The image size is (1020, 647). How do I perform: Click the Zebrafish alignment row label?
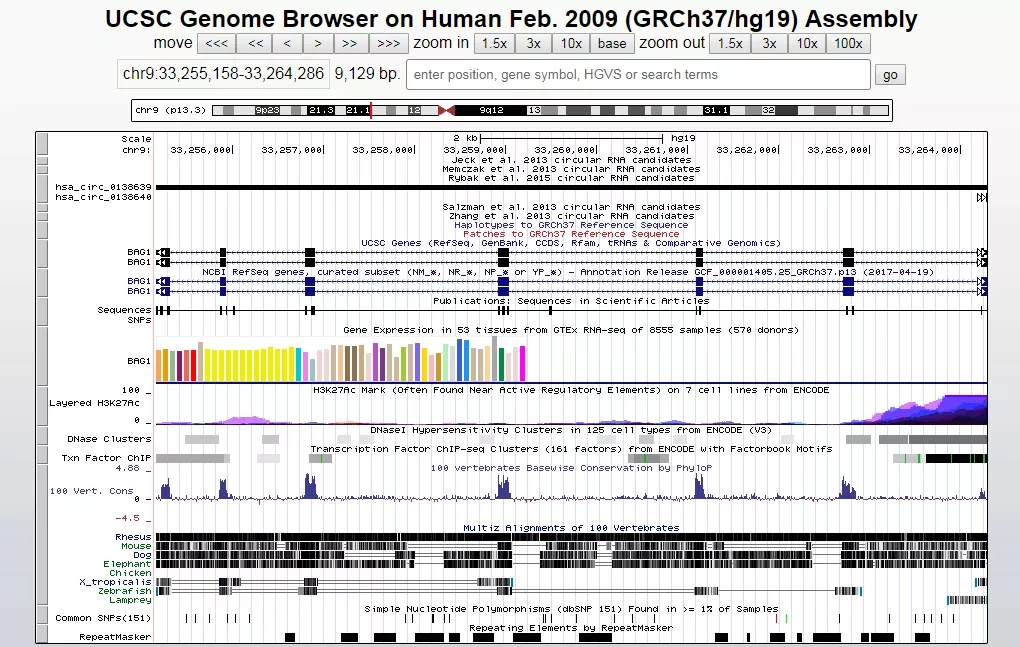(124, 592)
